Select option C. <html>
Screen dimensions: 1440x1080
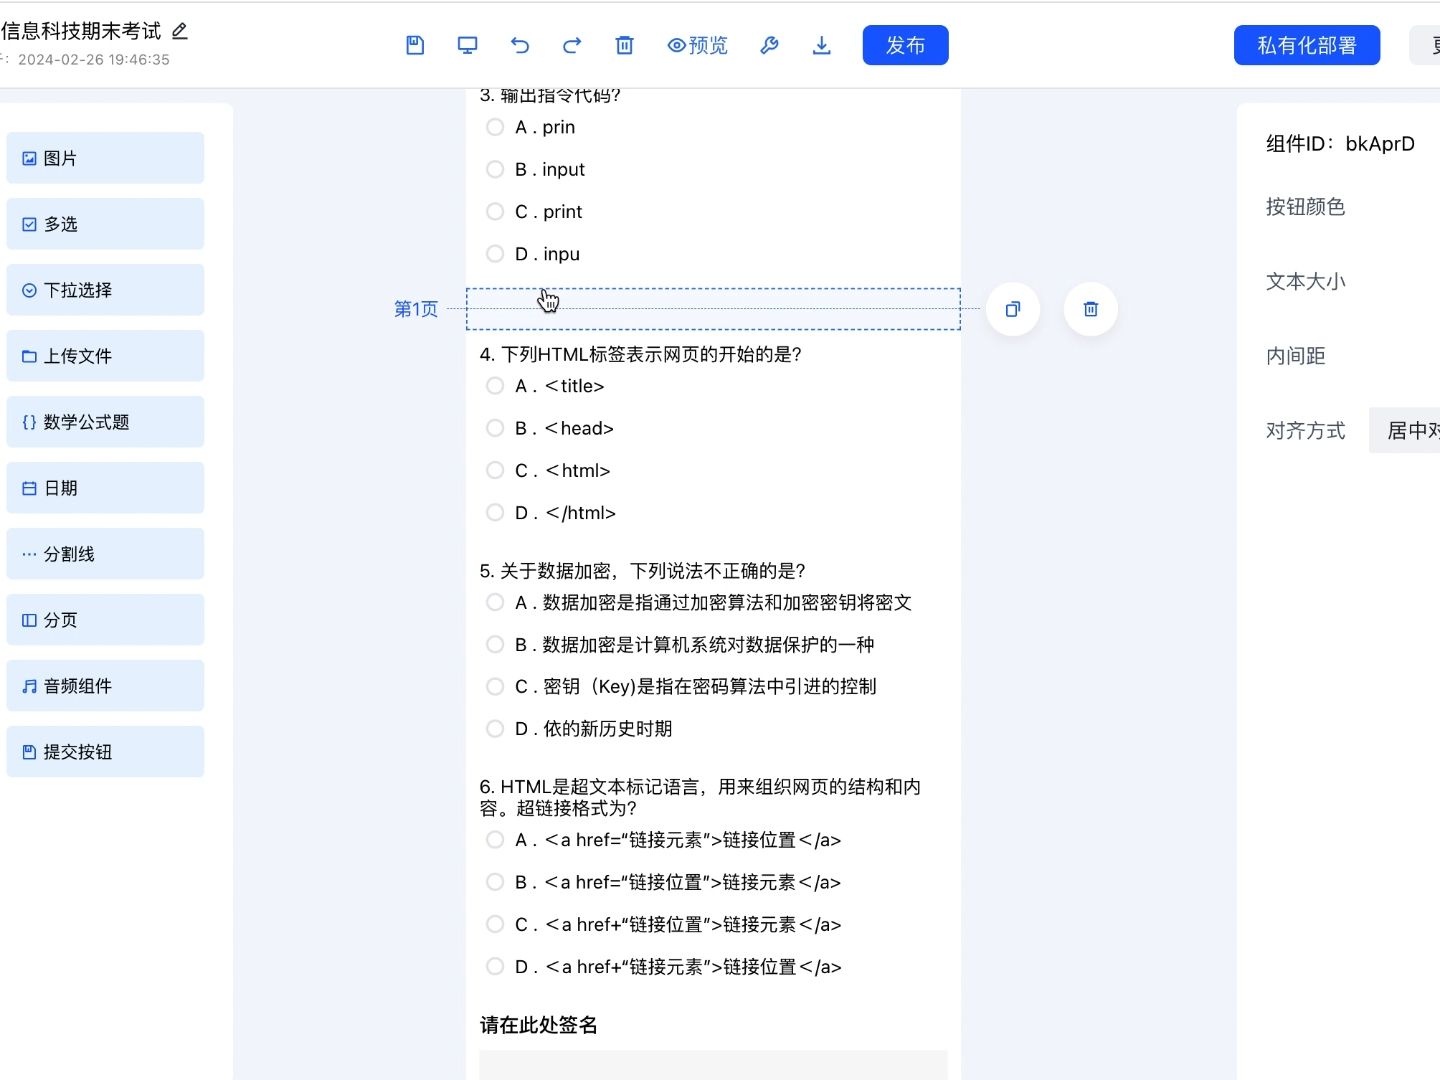[495, 470]
